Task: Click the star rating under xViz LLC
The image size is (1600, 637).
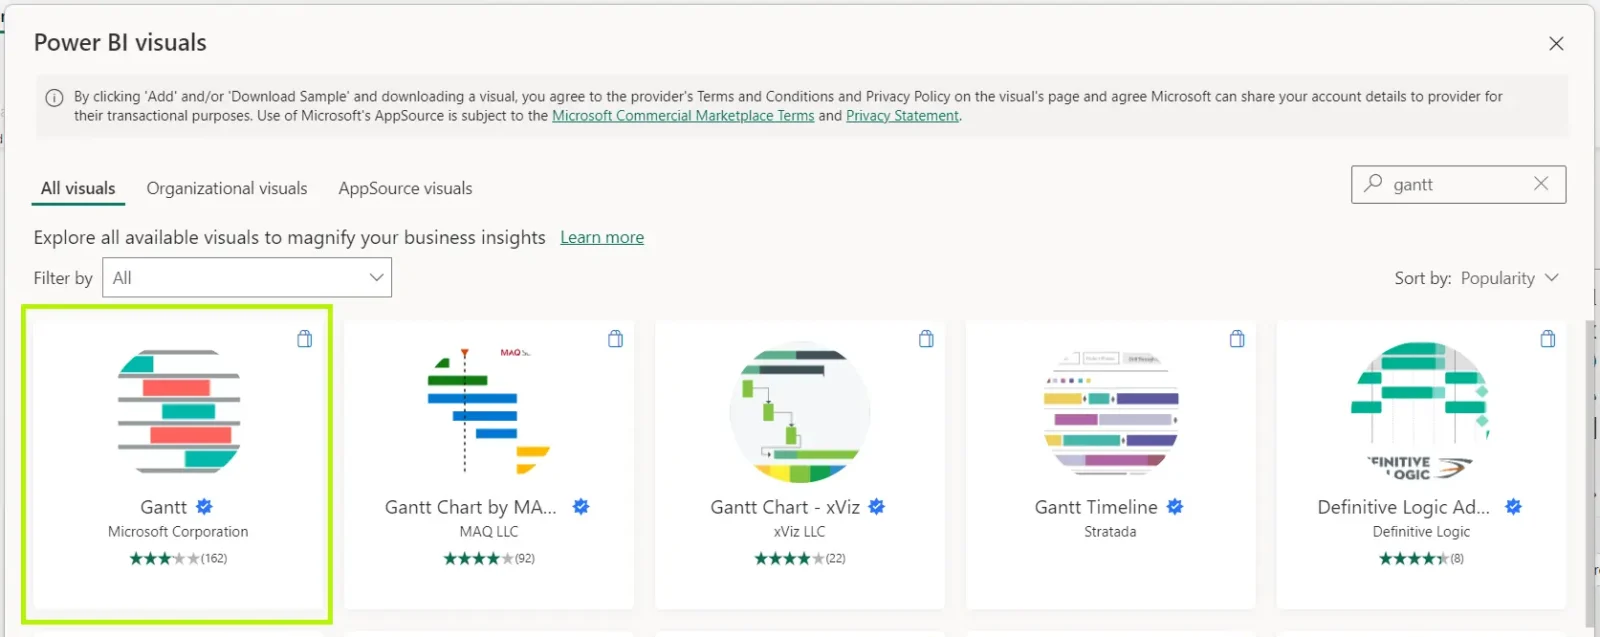Action: pos(800,559)
